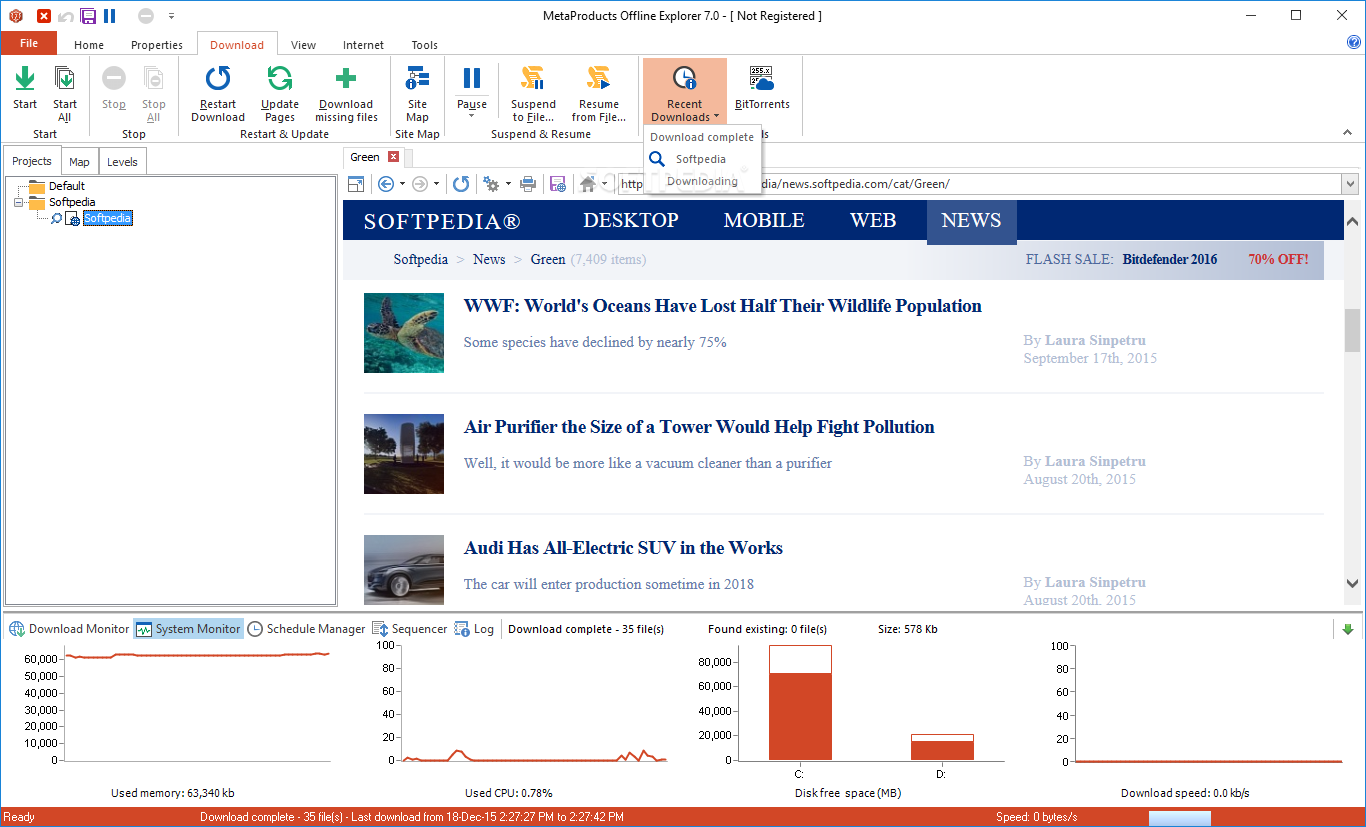Click the browser settings gear icon
The image size is (1366, 827).
[x=491, y=184]
